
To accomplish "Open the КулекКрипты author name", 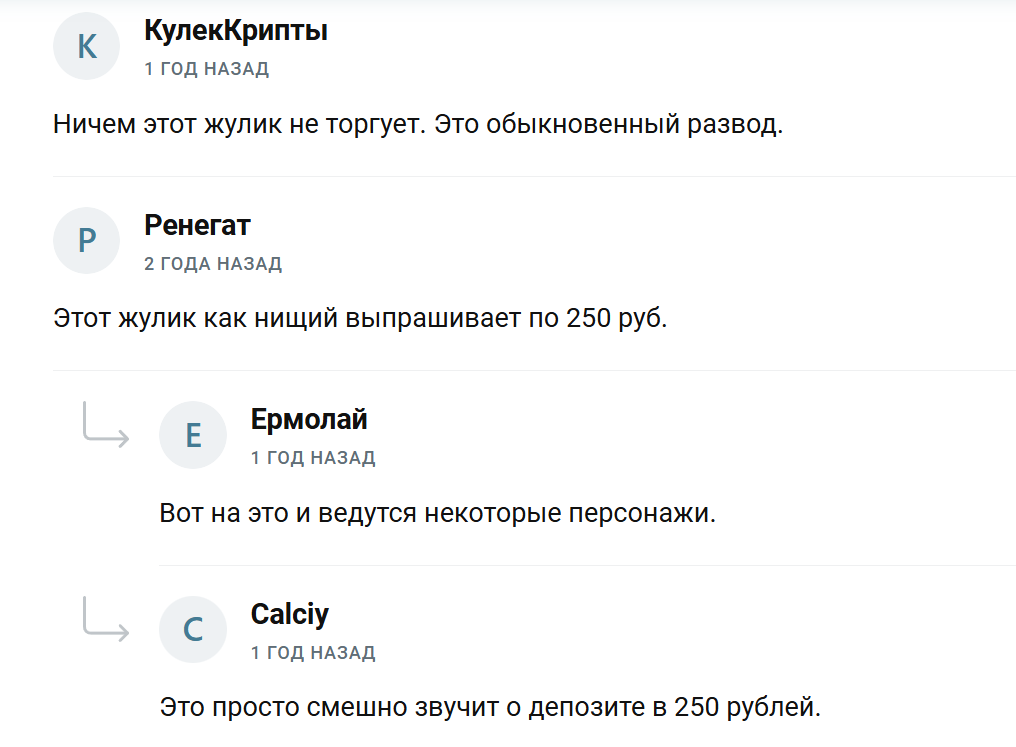I will [x=236, y=31].
